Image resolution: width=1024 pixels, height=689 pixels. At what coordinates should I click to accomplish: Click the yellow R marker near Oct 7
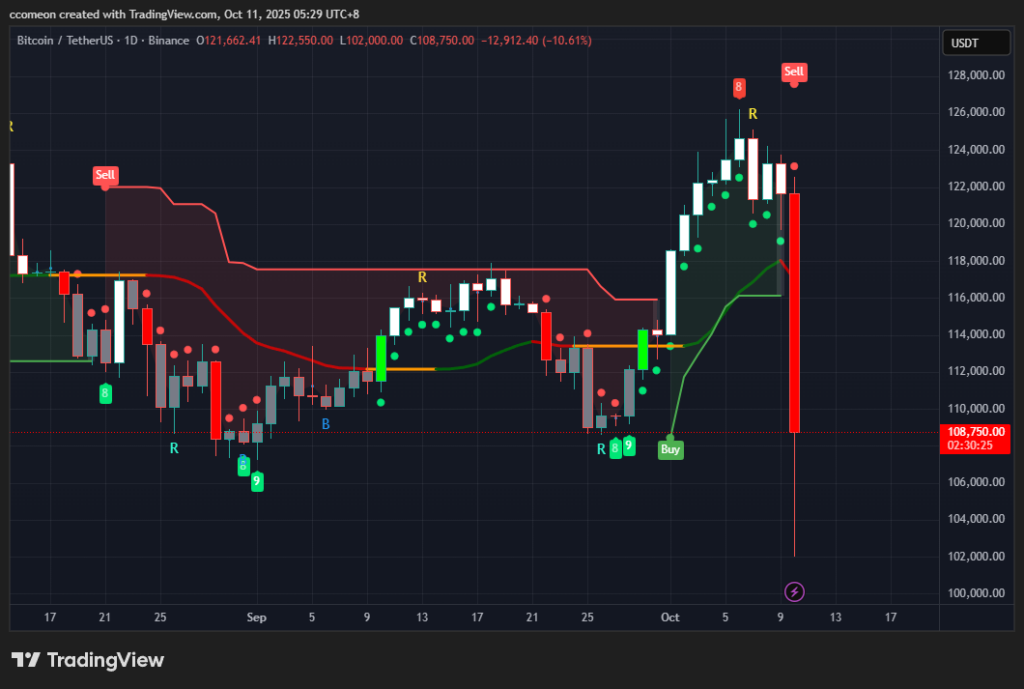tap(752, 114)
